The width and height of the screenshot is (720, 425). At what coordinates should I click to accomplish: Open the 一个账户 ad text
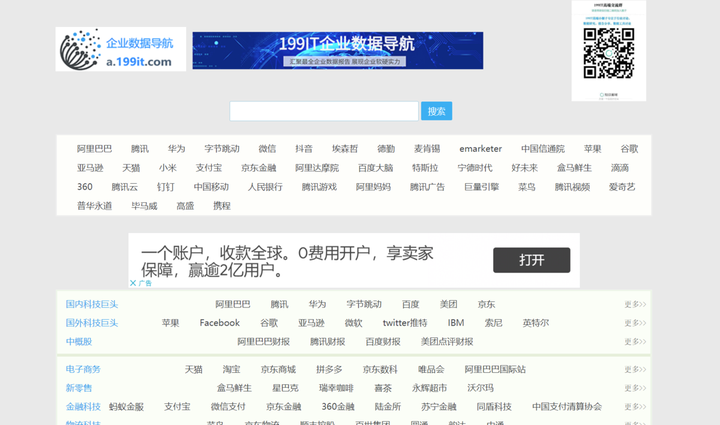point(287,262)
